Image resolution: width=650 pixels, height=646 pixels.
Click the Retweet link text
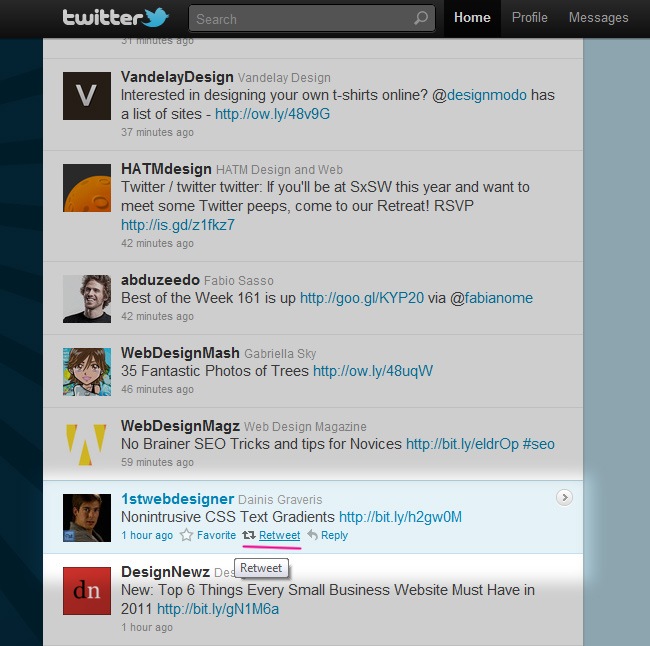tap(279, 535)
